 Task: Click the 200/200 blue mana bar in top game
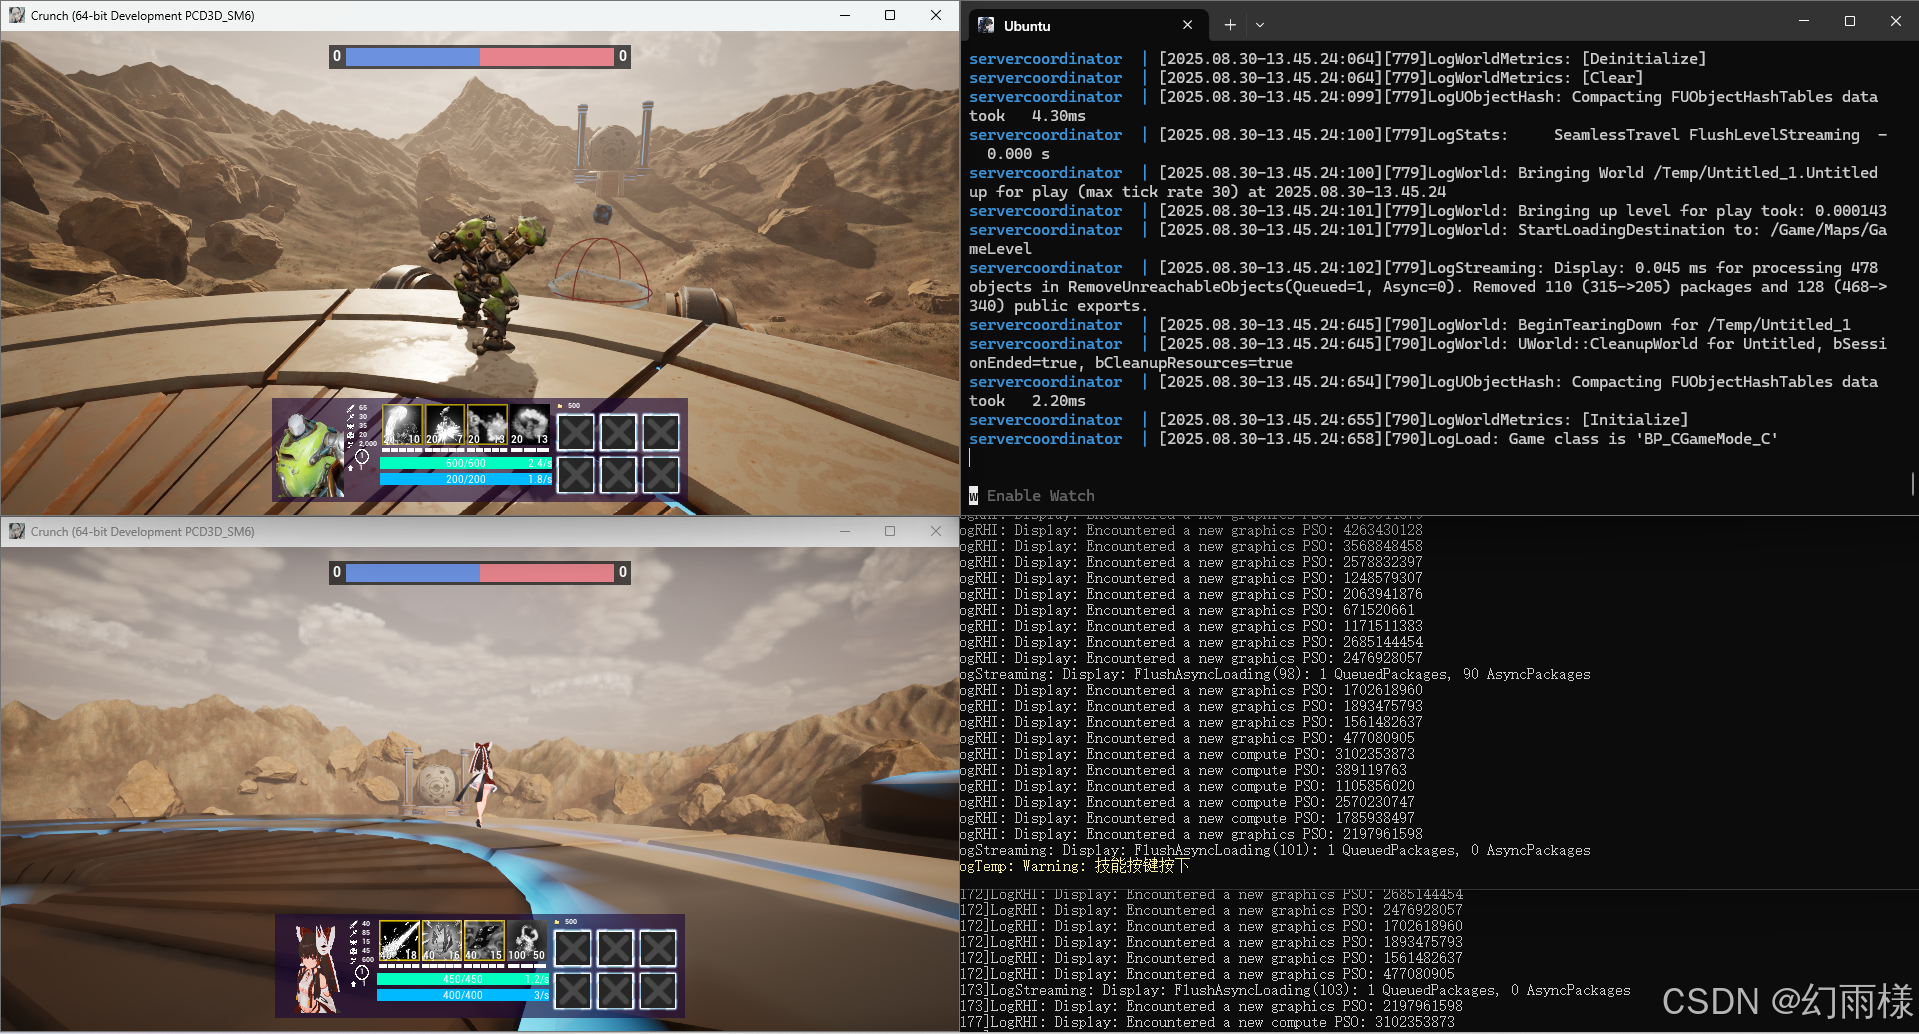coord(466,479)
